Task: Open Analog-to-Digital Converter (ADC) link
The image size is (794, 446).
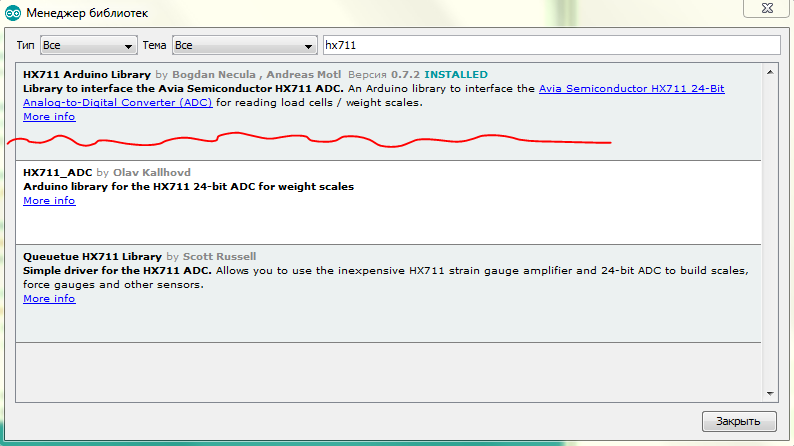Action: [117, 103]
